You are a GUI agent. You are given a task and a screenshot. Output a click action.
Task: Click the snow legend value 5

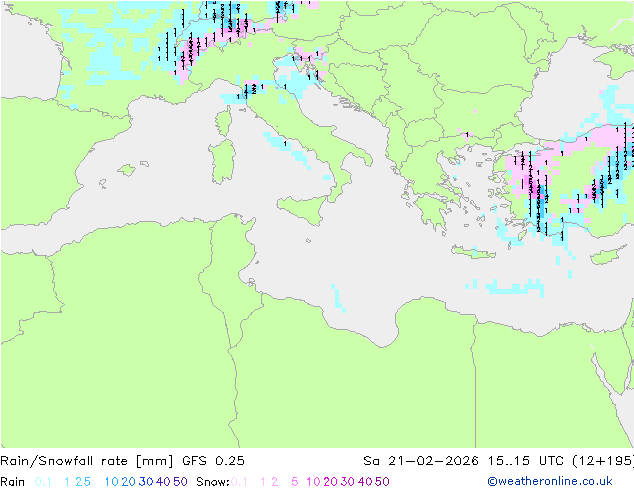coord(294,482)
